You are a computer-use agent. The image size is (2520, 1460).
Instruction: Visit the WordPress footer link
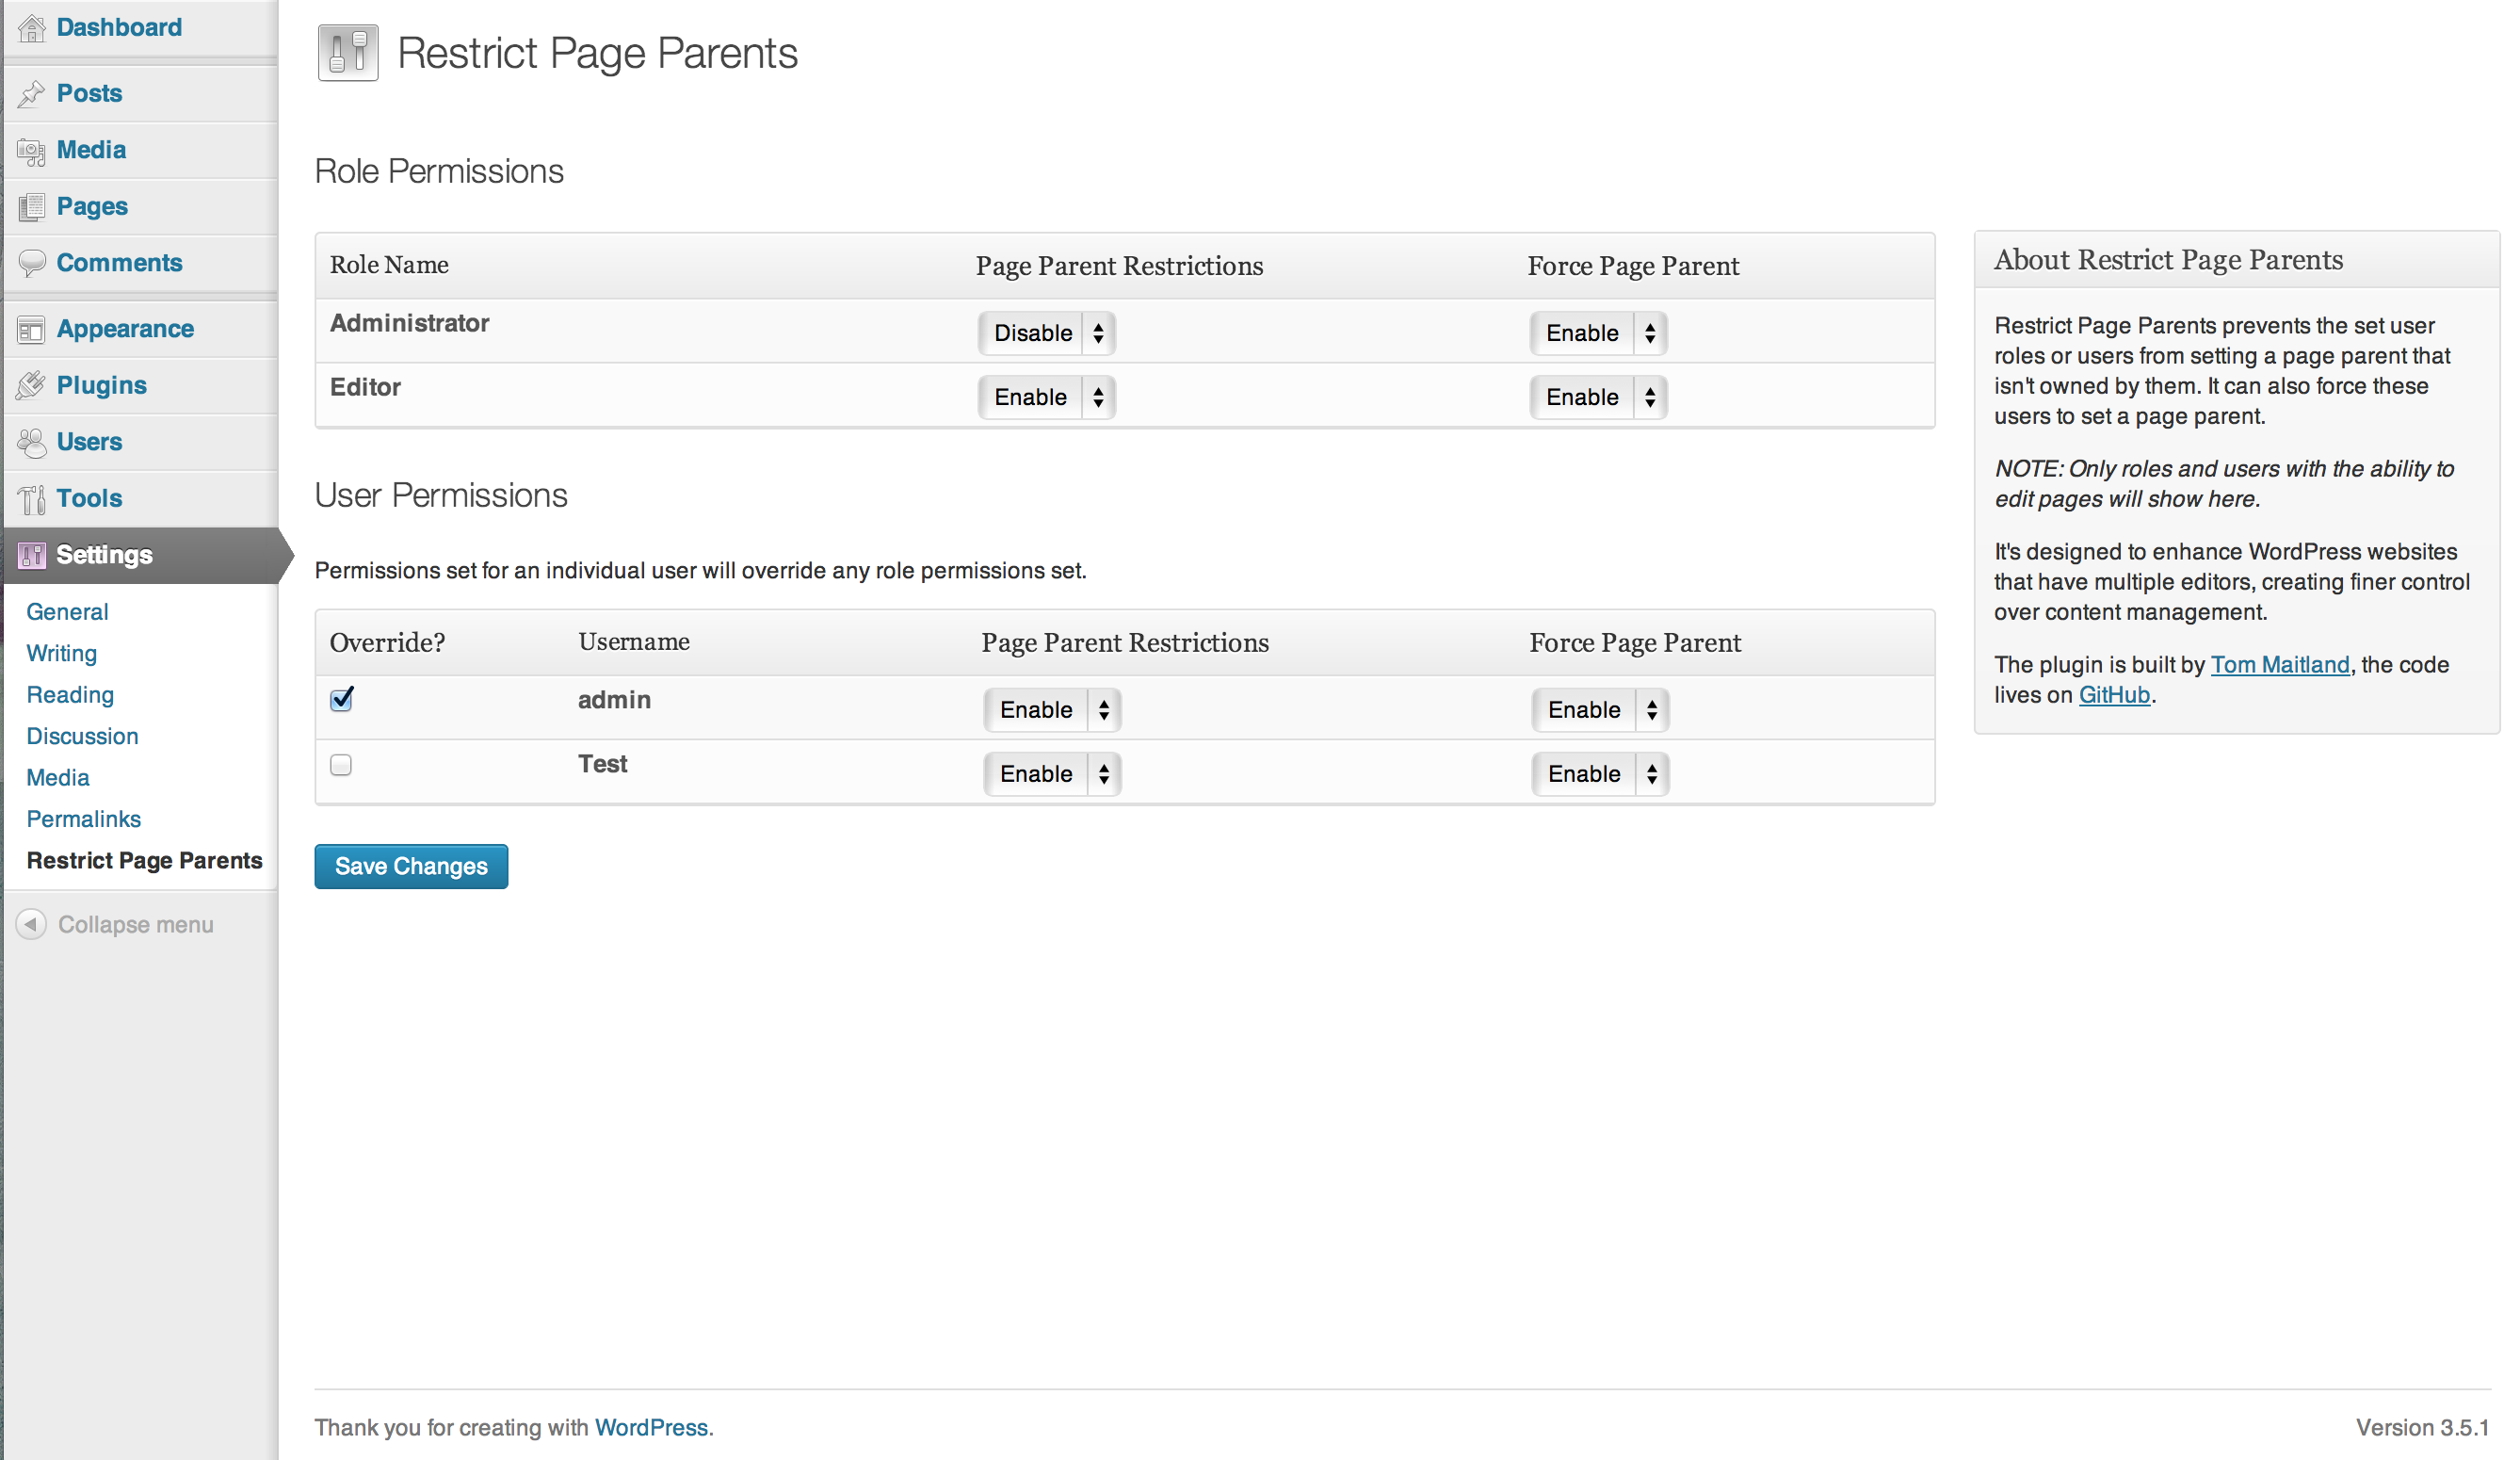pyautogui.click(x=651, y=1428)
